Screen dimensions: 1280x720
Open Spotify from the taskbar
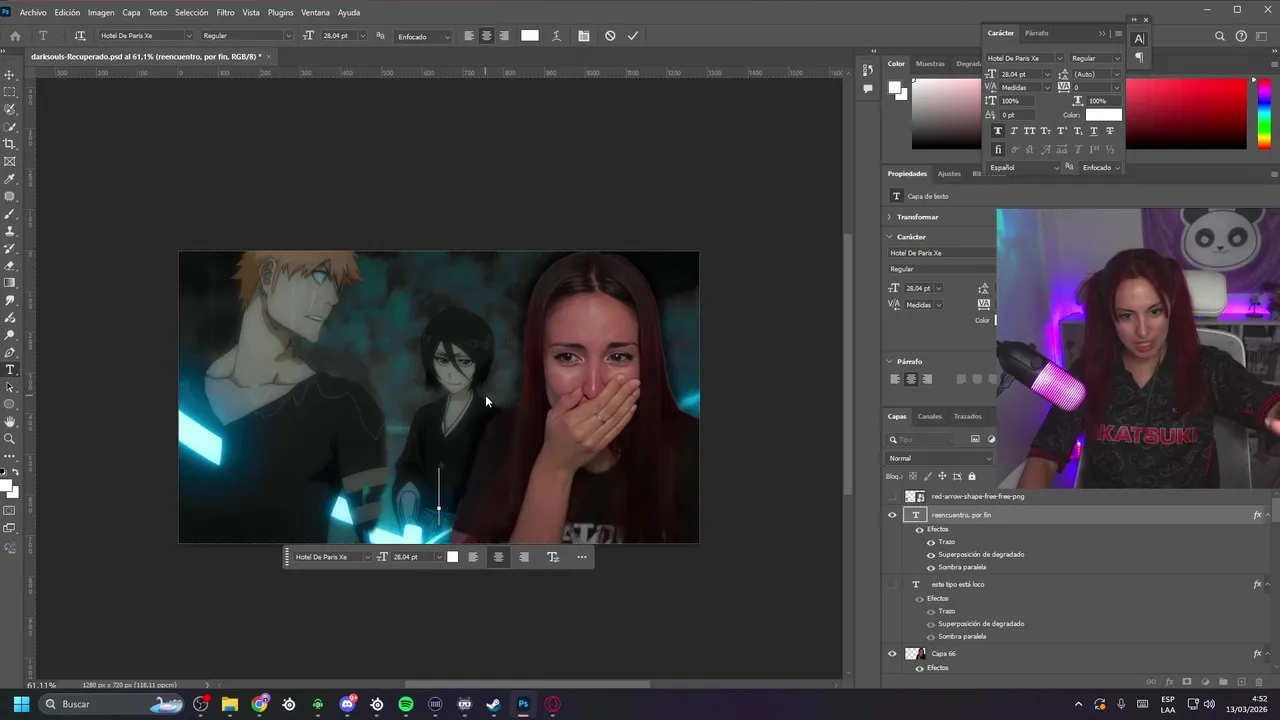(406, 704)
